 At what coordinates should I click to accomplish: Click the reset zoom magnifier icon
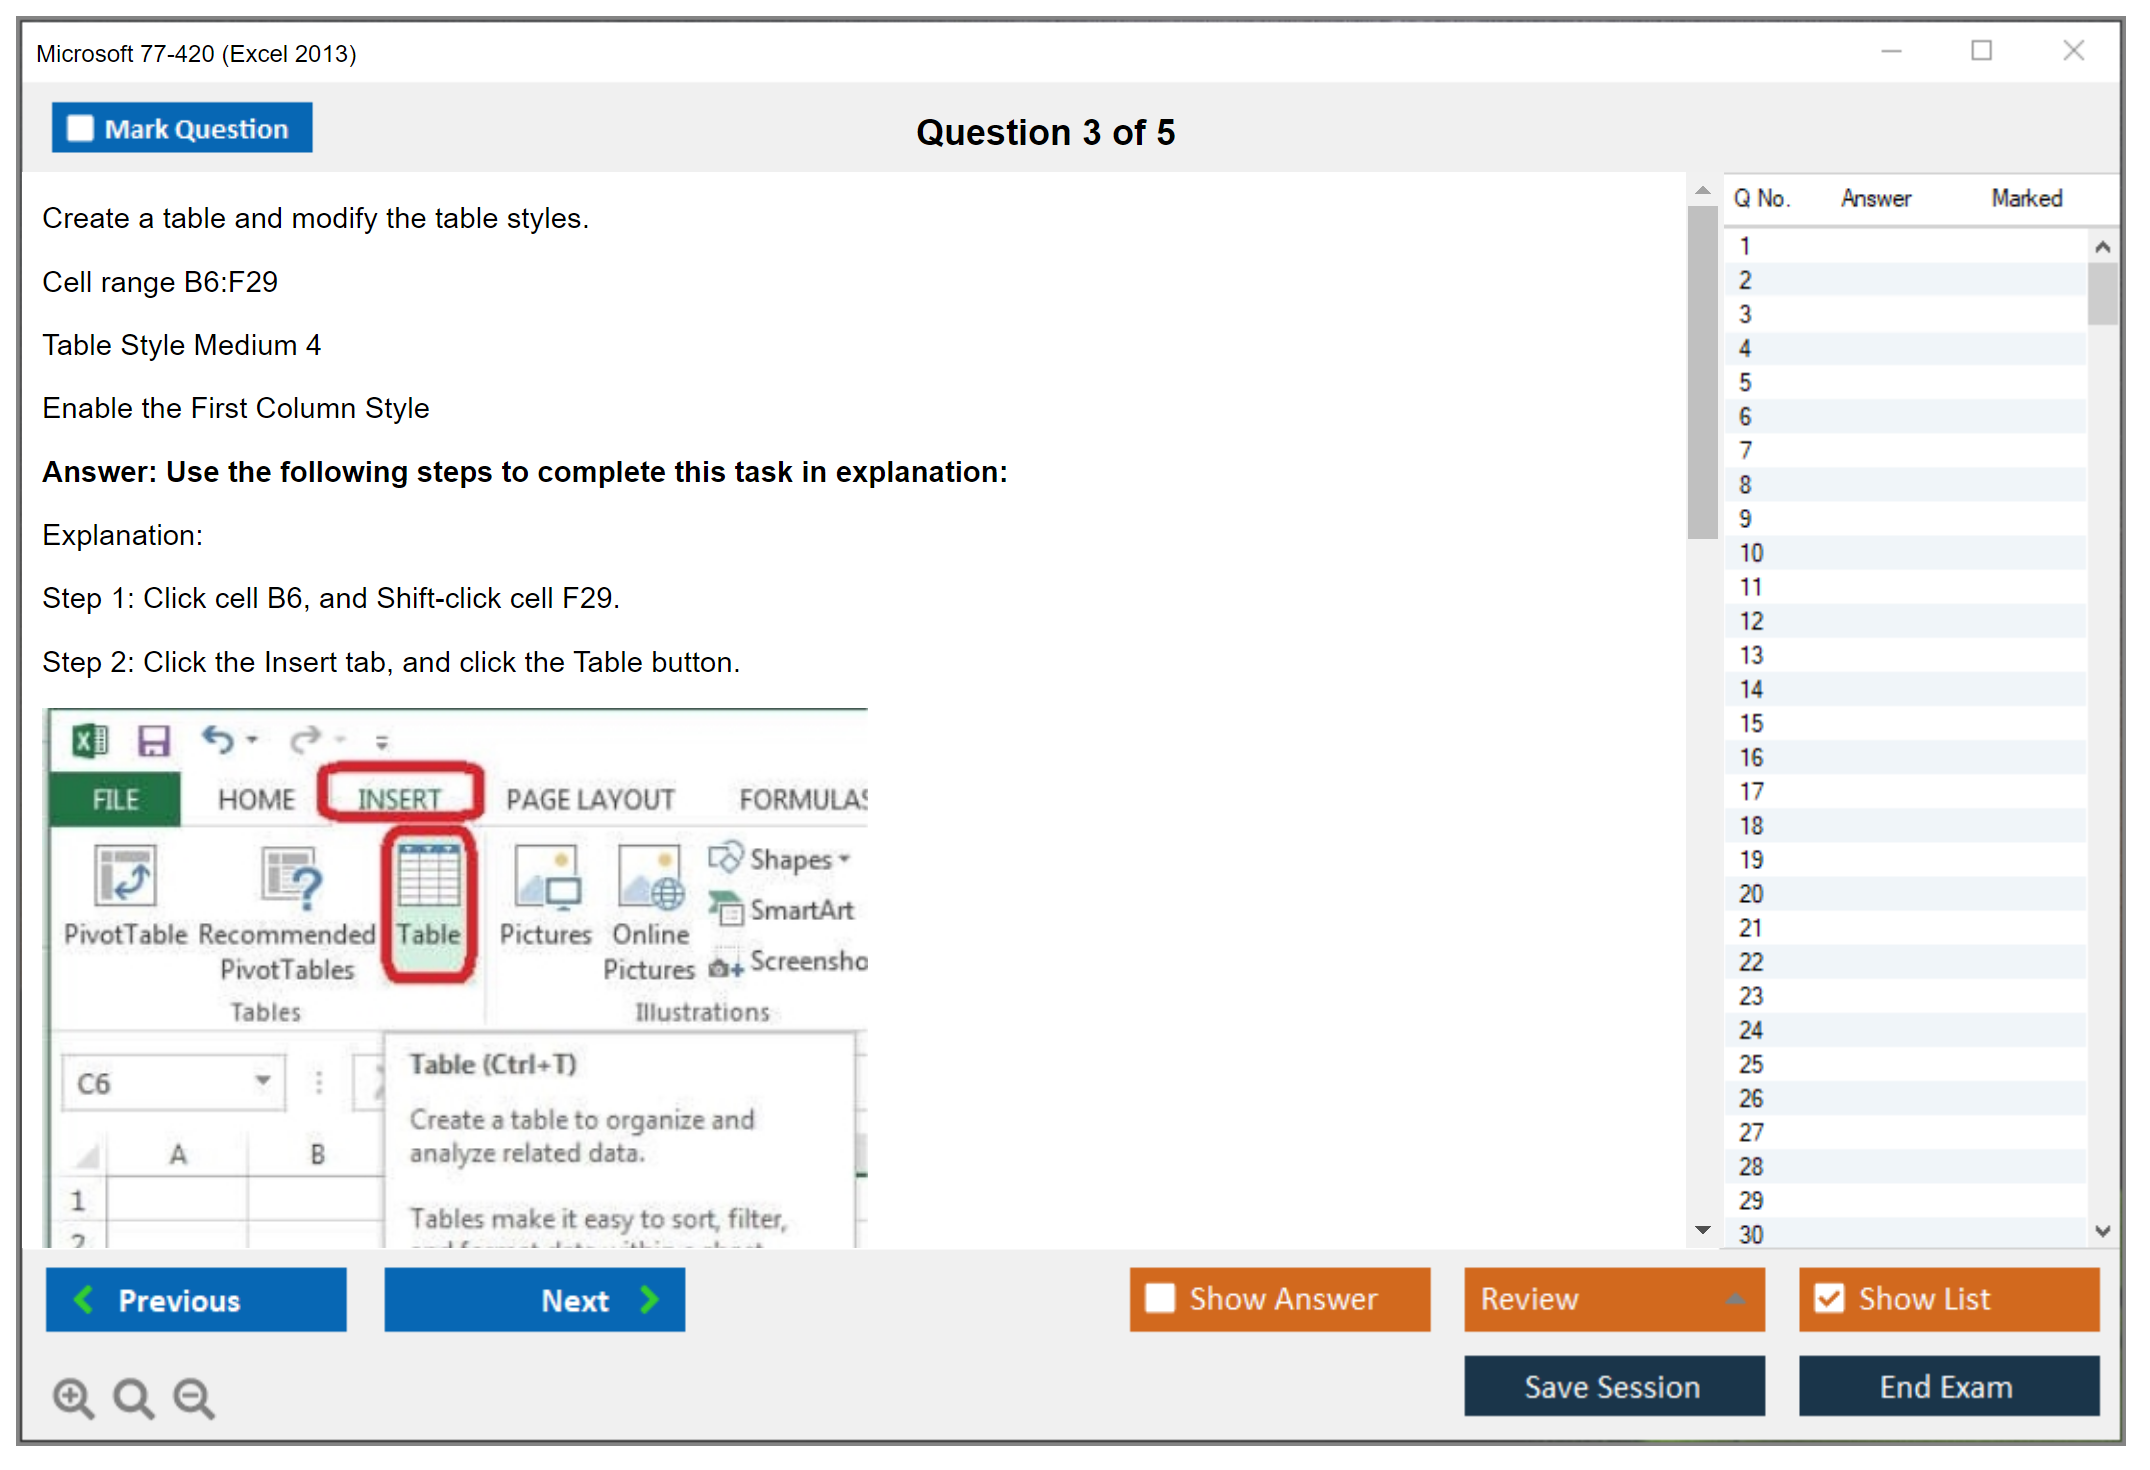coord(133,1397)
